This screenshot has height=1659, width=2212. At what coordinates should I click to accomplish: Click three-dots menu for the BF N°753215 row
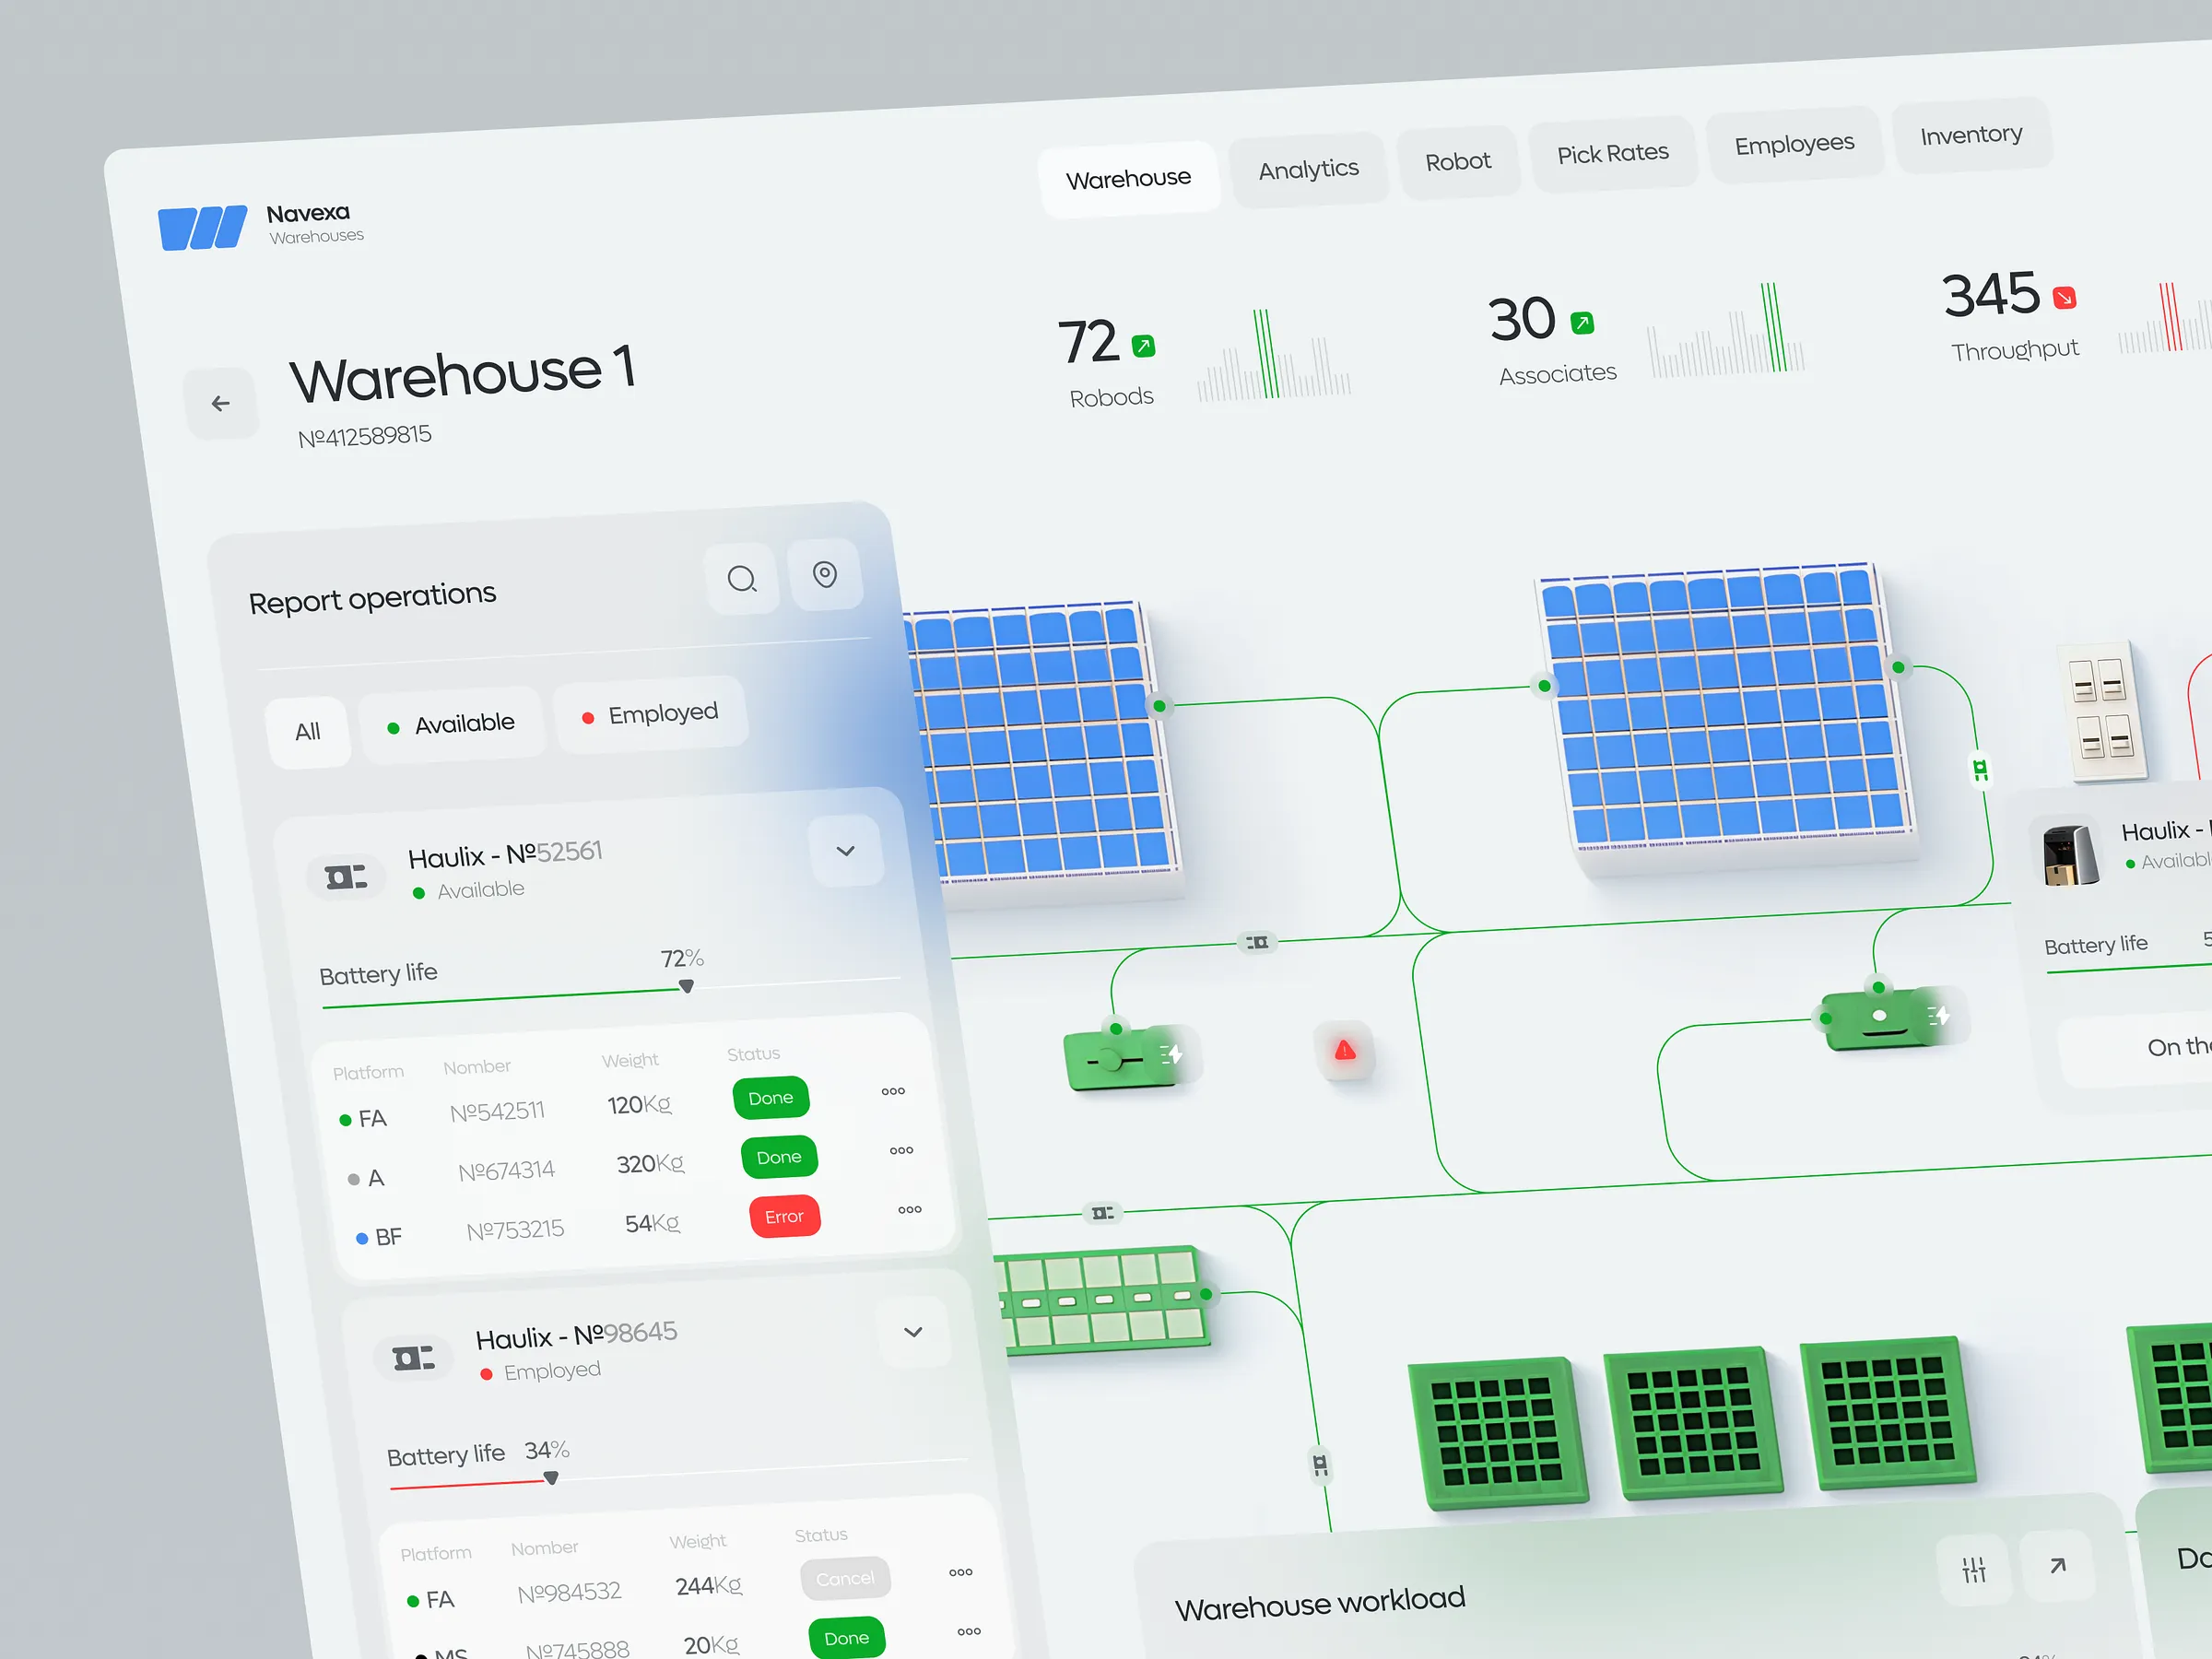[909, 1210]
